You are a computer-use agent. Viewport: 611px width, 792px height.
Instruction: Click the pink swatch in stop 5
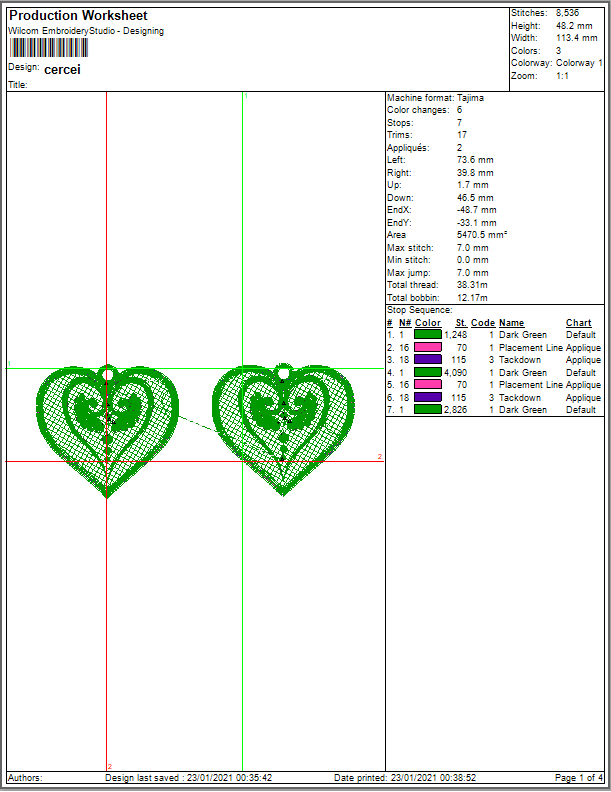coord(428,384)
